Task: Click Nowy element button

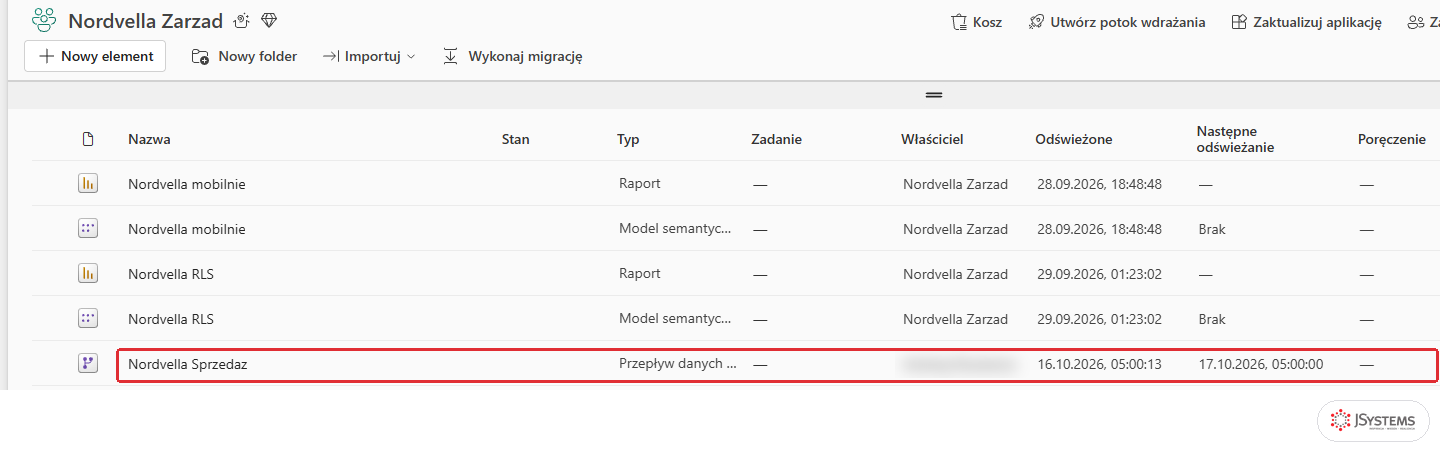Action: pos(95,56)
